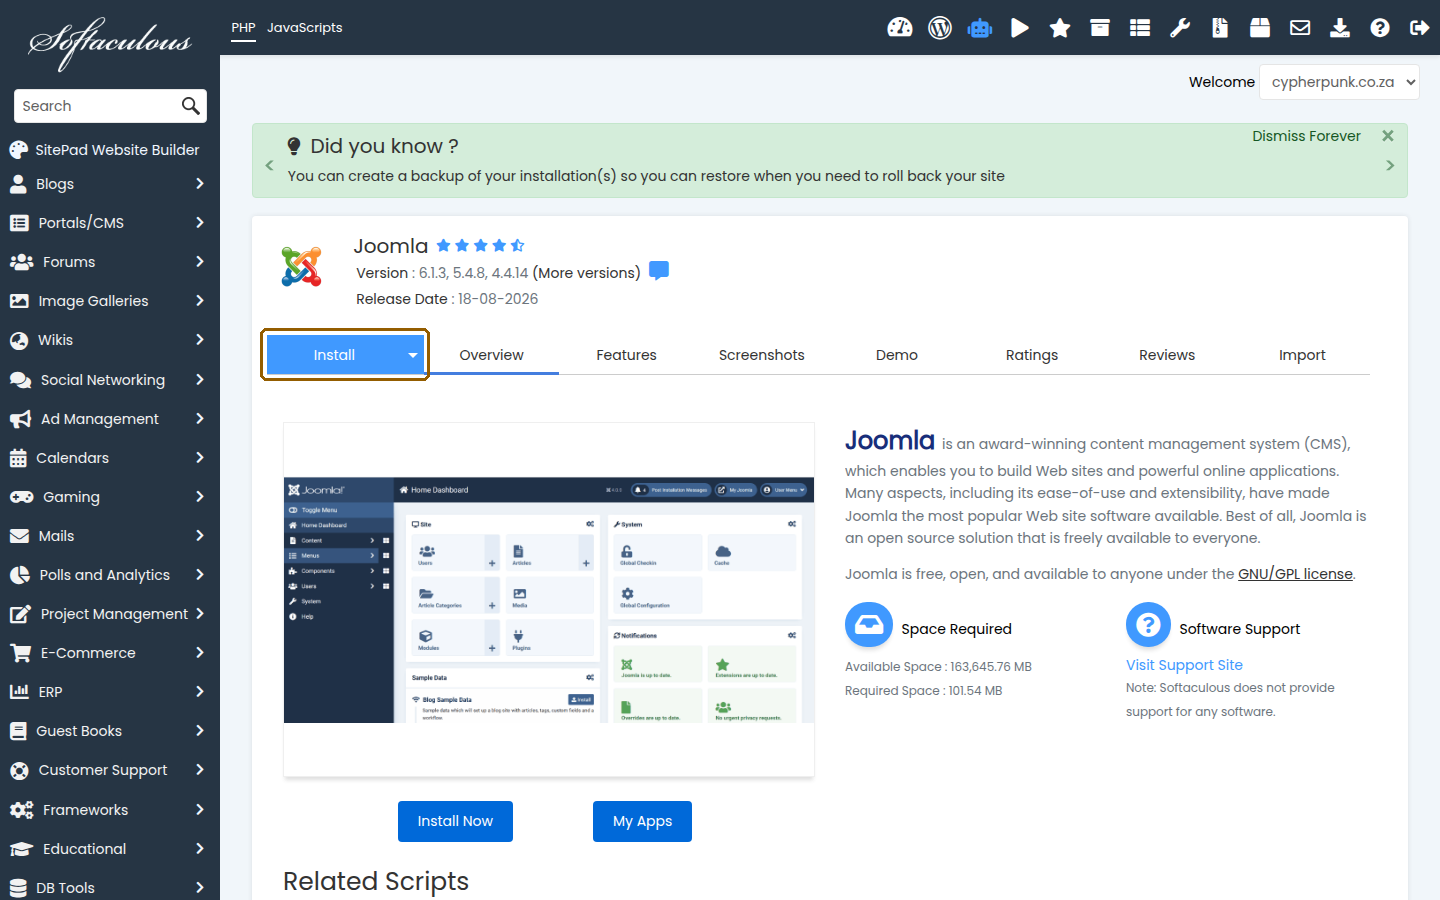Show previous tip with left chevron
The height and width of the screenshot is (900, 1440).
tap(269, 165)
